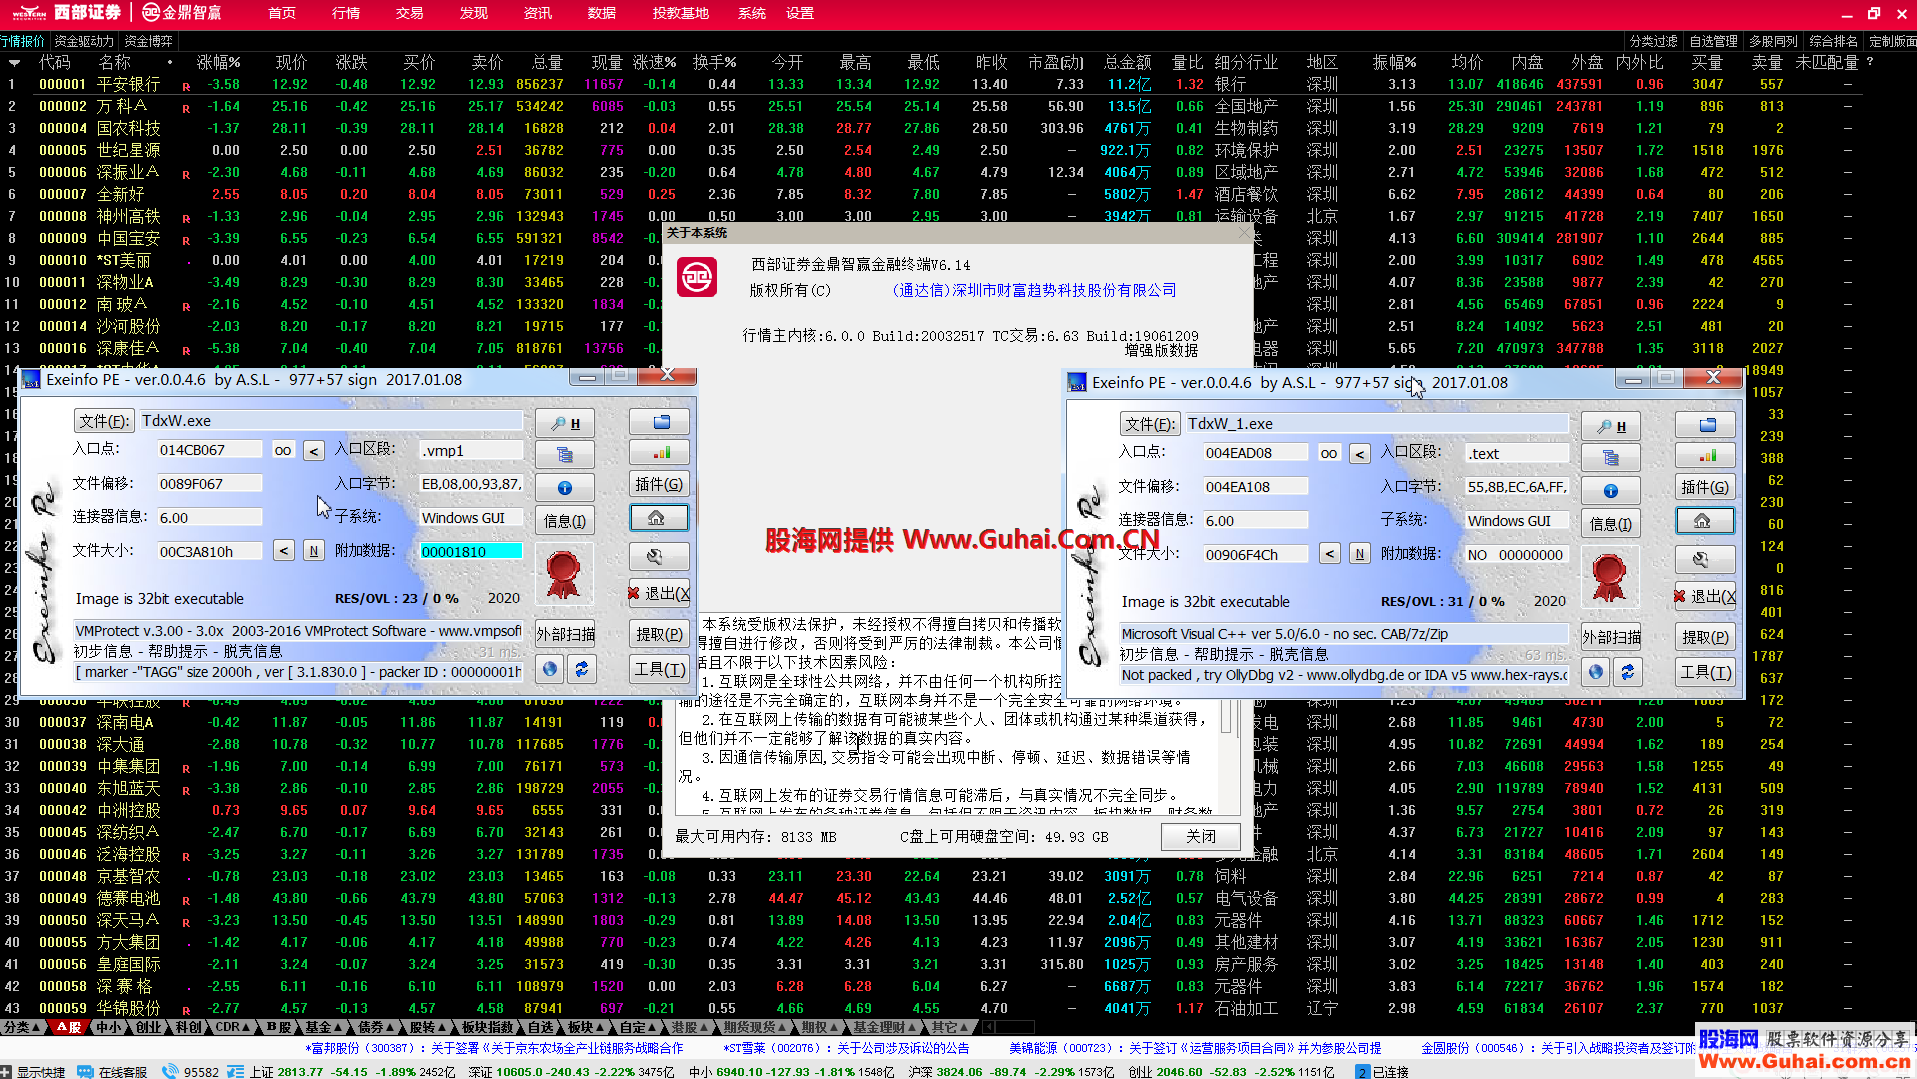This screenshot has height=1079, width=1917.
Task: Expand CDR market tab dropdown
Action: [233, 1027]
